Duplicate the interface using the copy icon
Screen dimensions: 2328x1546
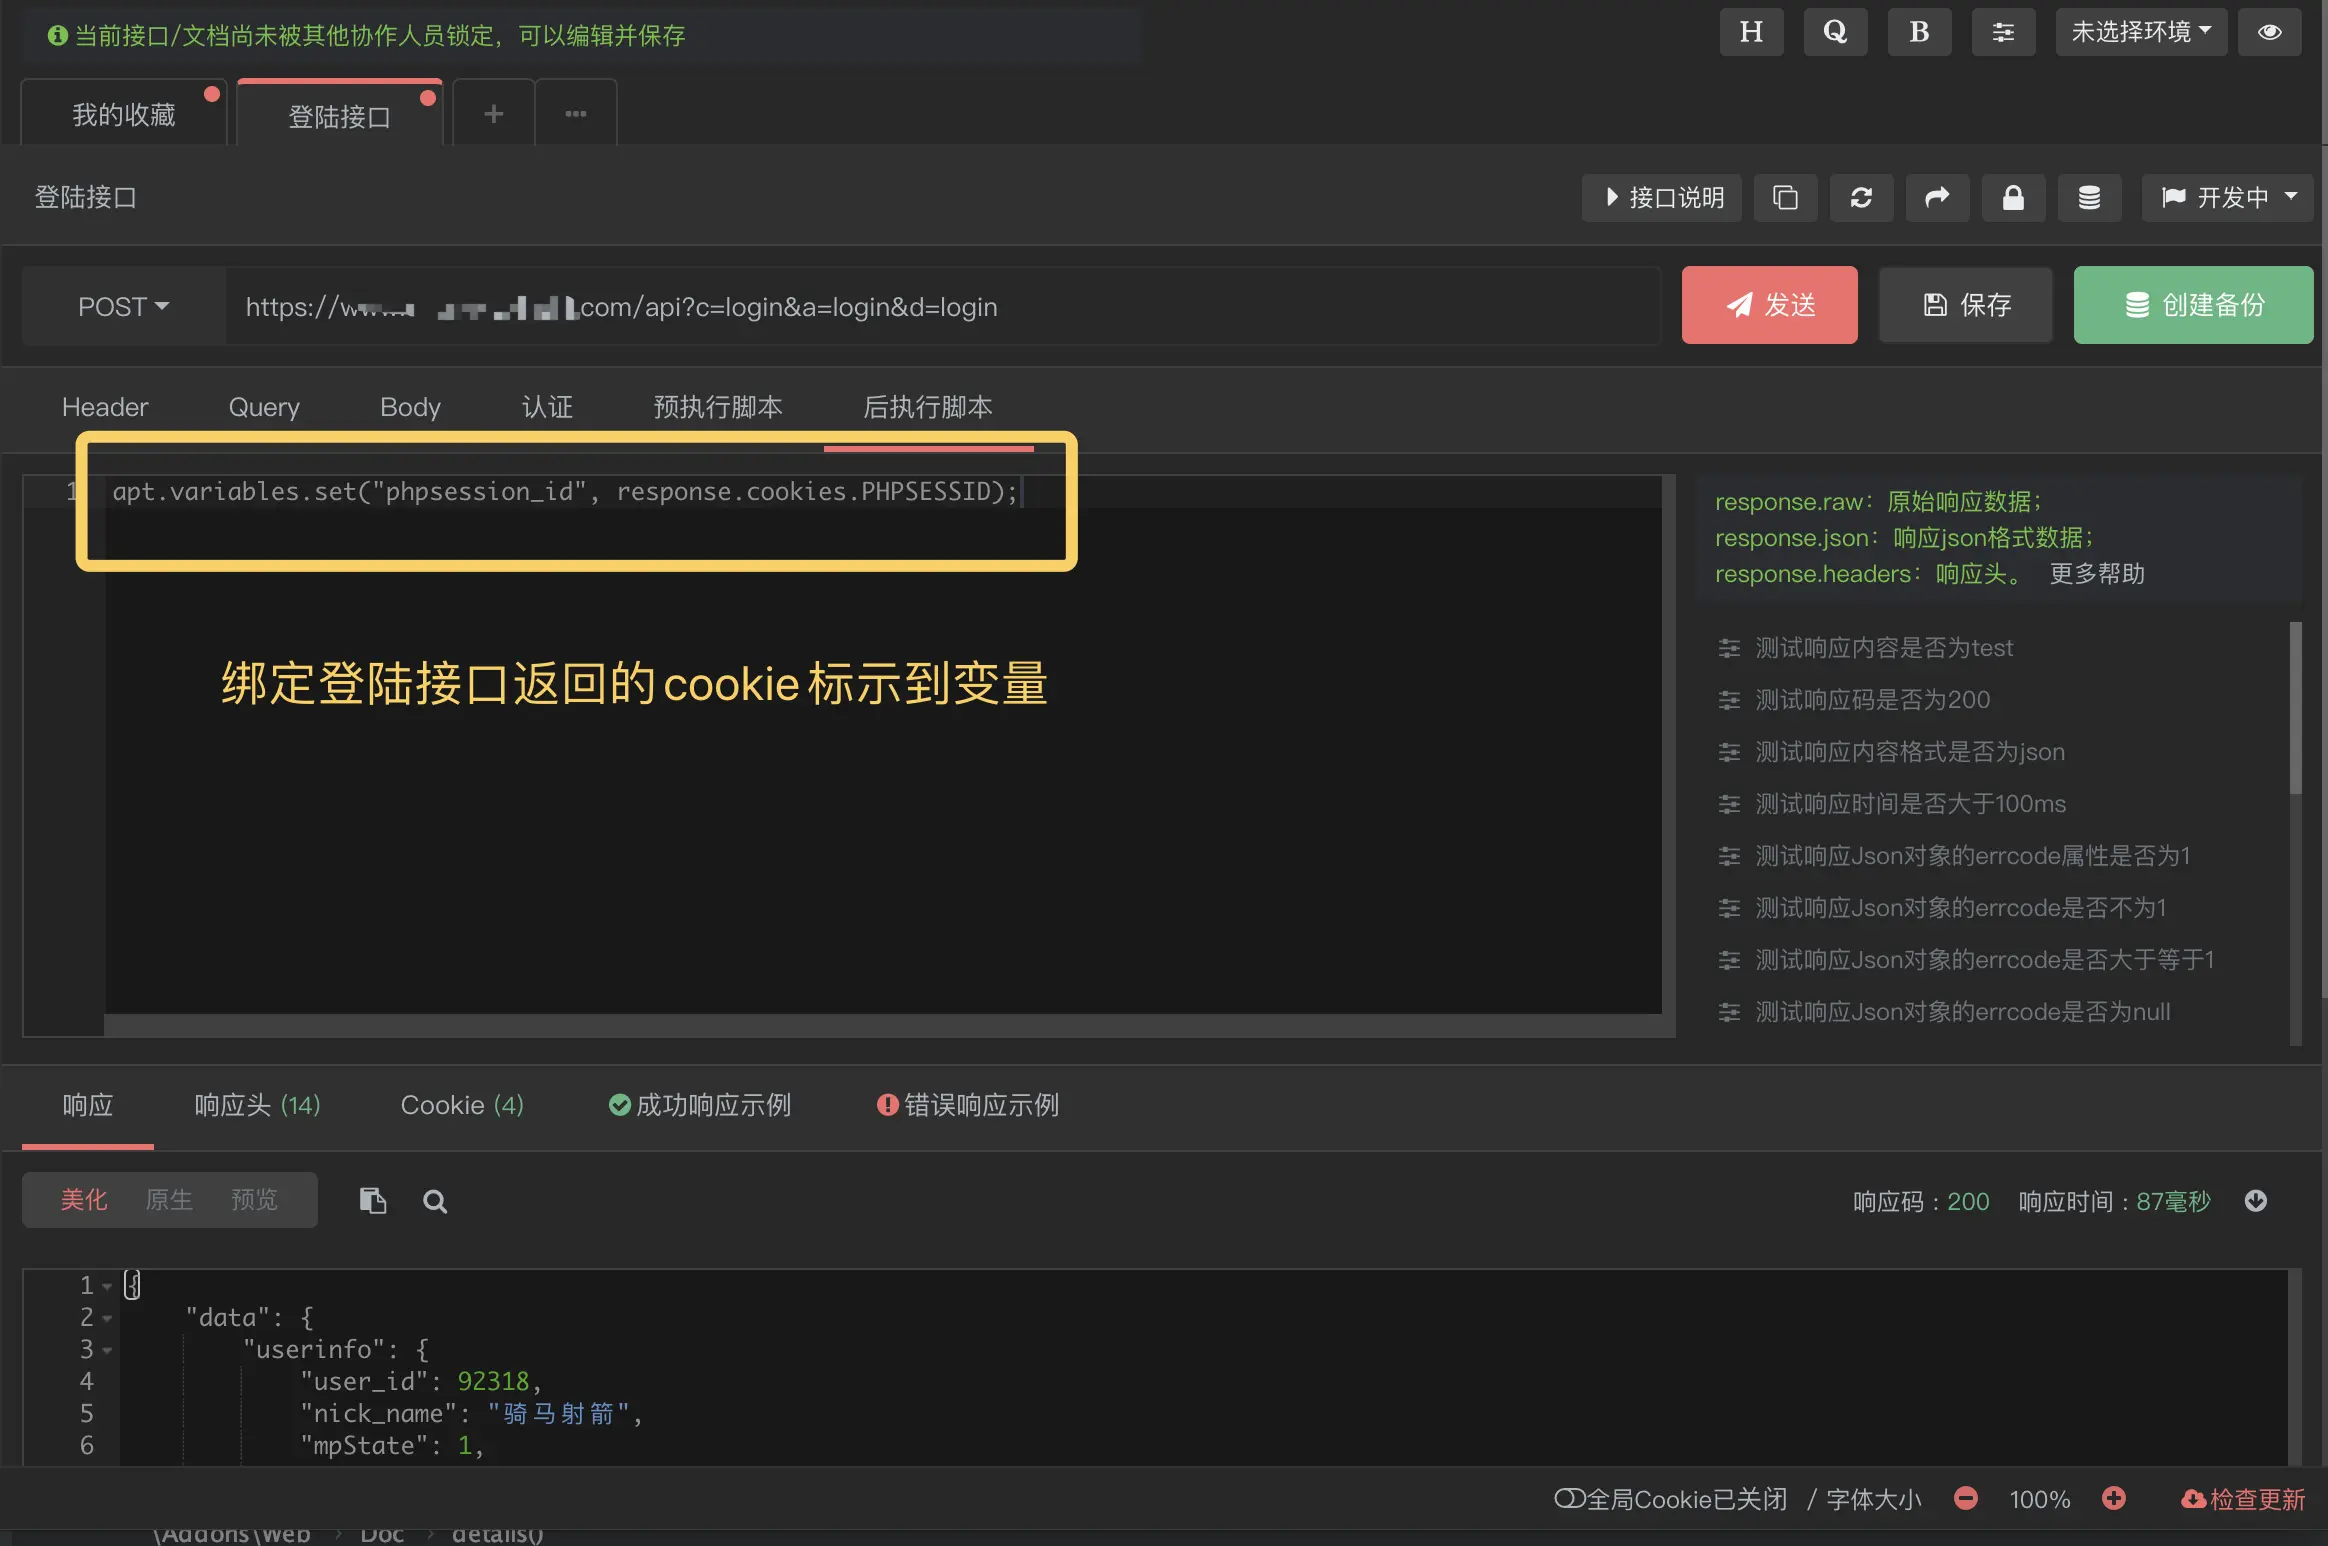(x=1785, y=198)
